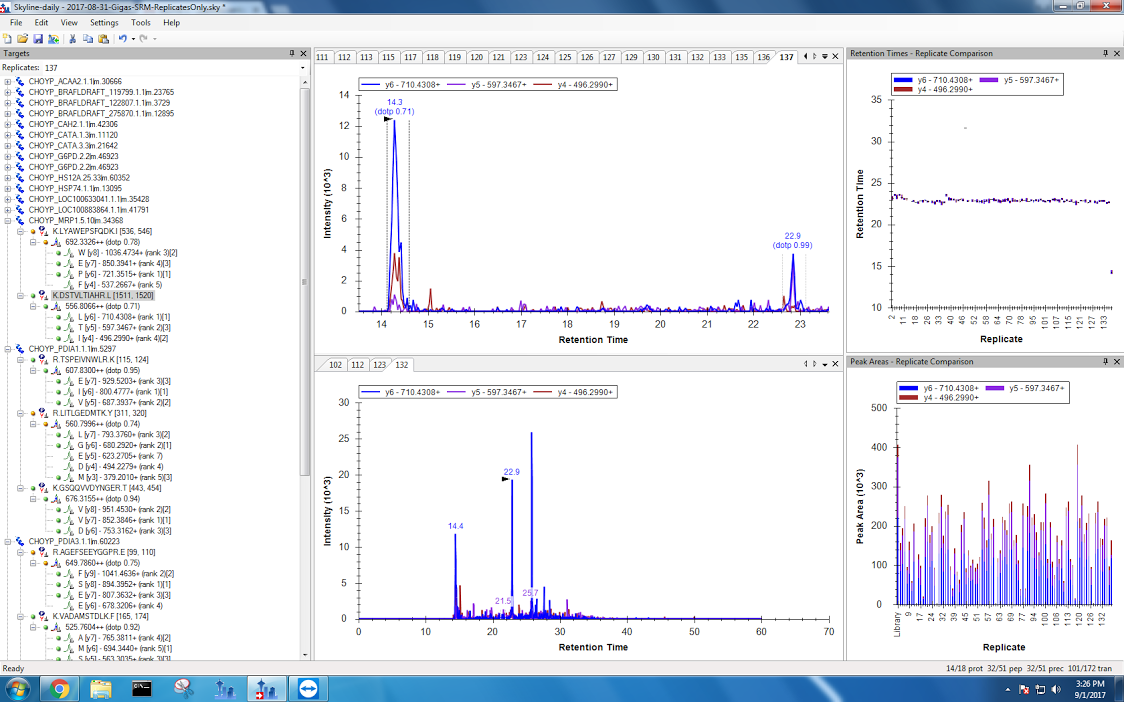Image resolution: width=1124 pixels, height=702 pixels.
Task: Open the Settings menu
Action: 103,22
